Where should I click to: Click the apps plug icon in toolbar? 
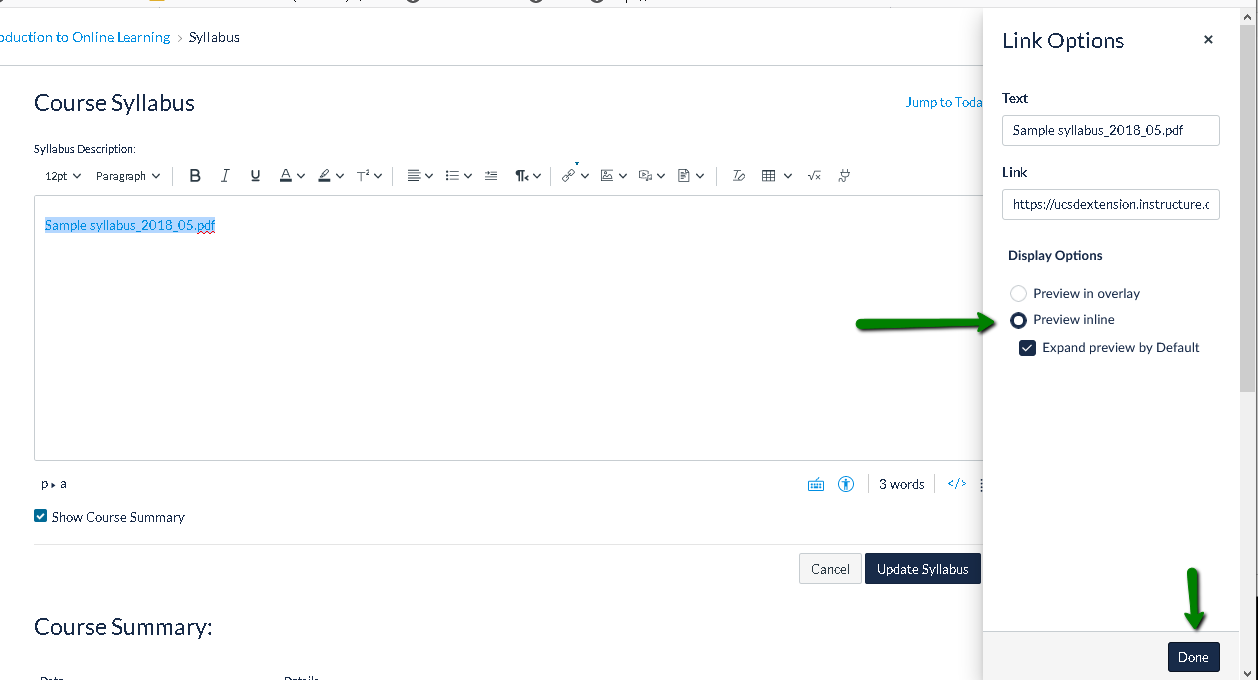844,176
